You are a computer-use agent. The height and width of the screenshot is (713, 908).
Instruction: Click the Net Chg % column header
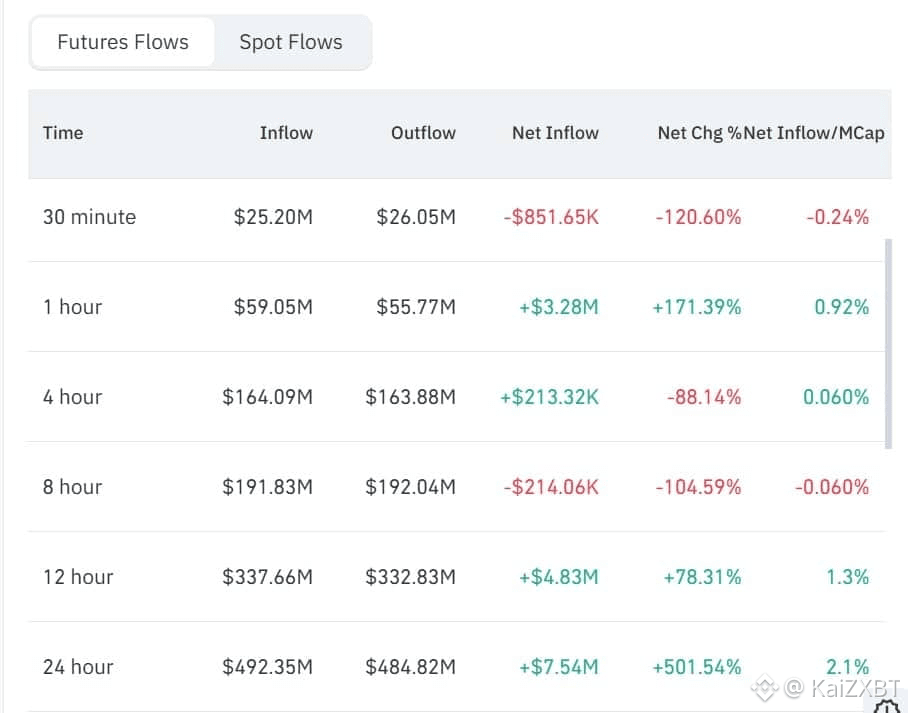pos(699,133)
